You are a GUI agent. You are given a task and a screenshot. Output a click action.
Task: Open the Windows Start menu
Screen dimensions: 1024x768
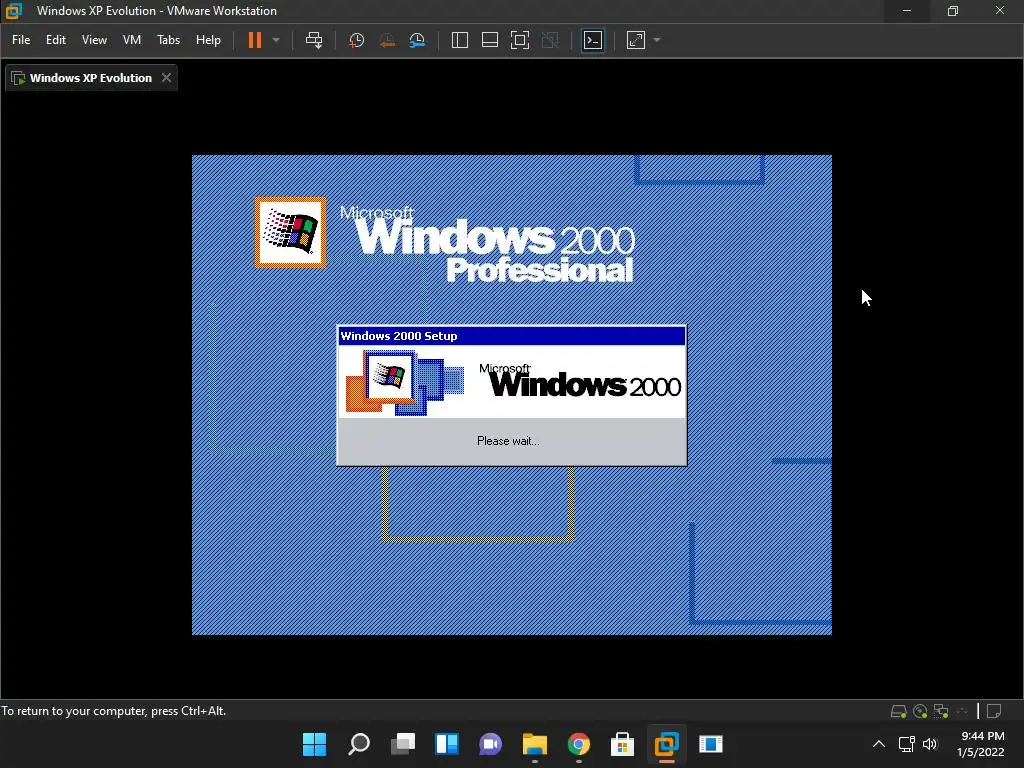tap(314, 744)
